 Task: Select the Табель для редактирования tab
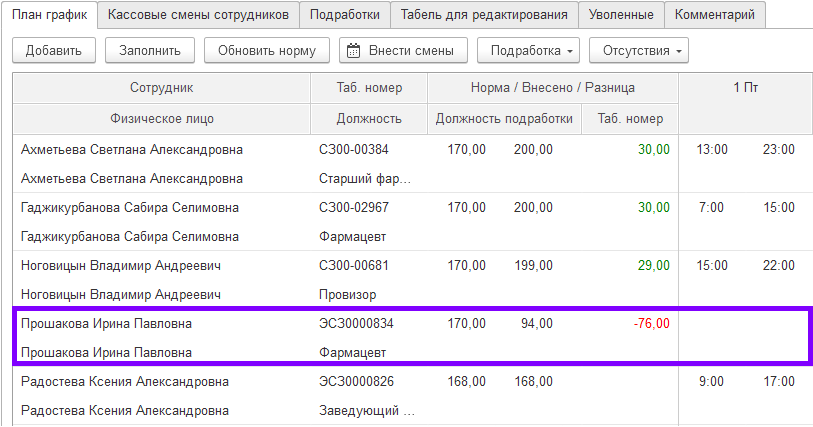(x=484, y=15)
